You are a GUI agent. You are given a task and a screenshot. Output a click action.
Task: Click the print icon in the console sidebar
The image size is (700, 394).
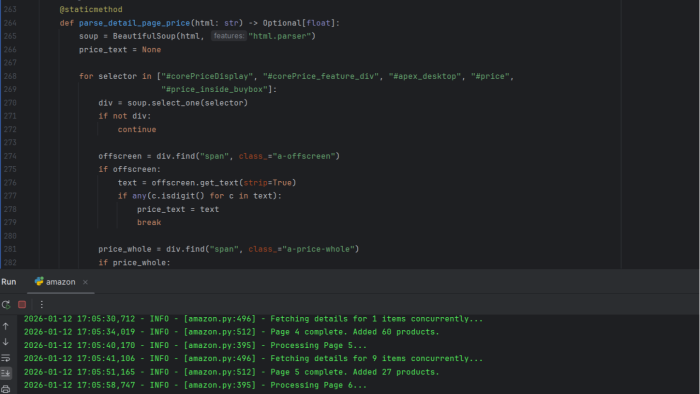(6, 389)
